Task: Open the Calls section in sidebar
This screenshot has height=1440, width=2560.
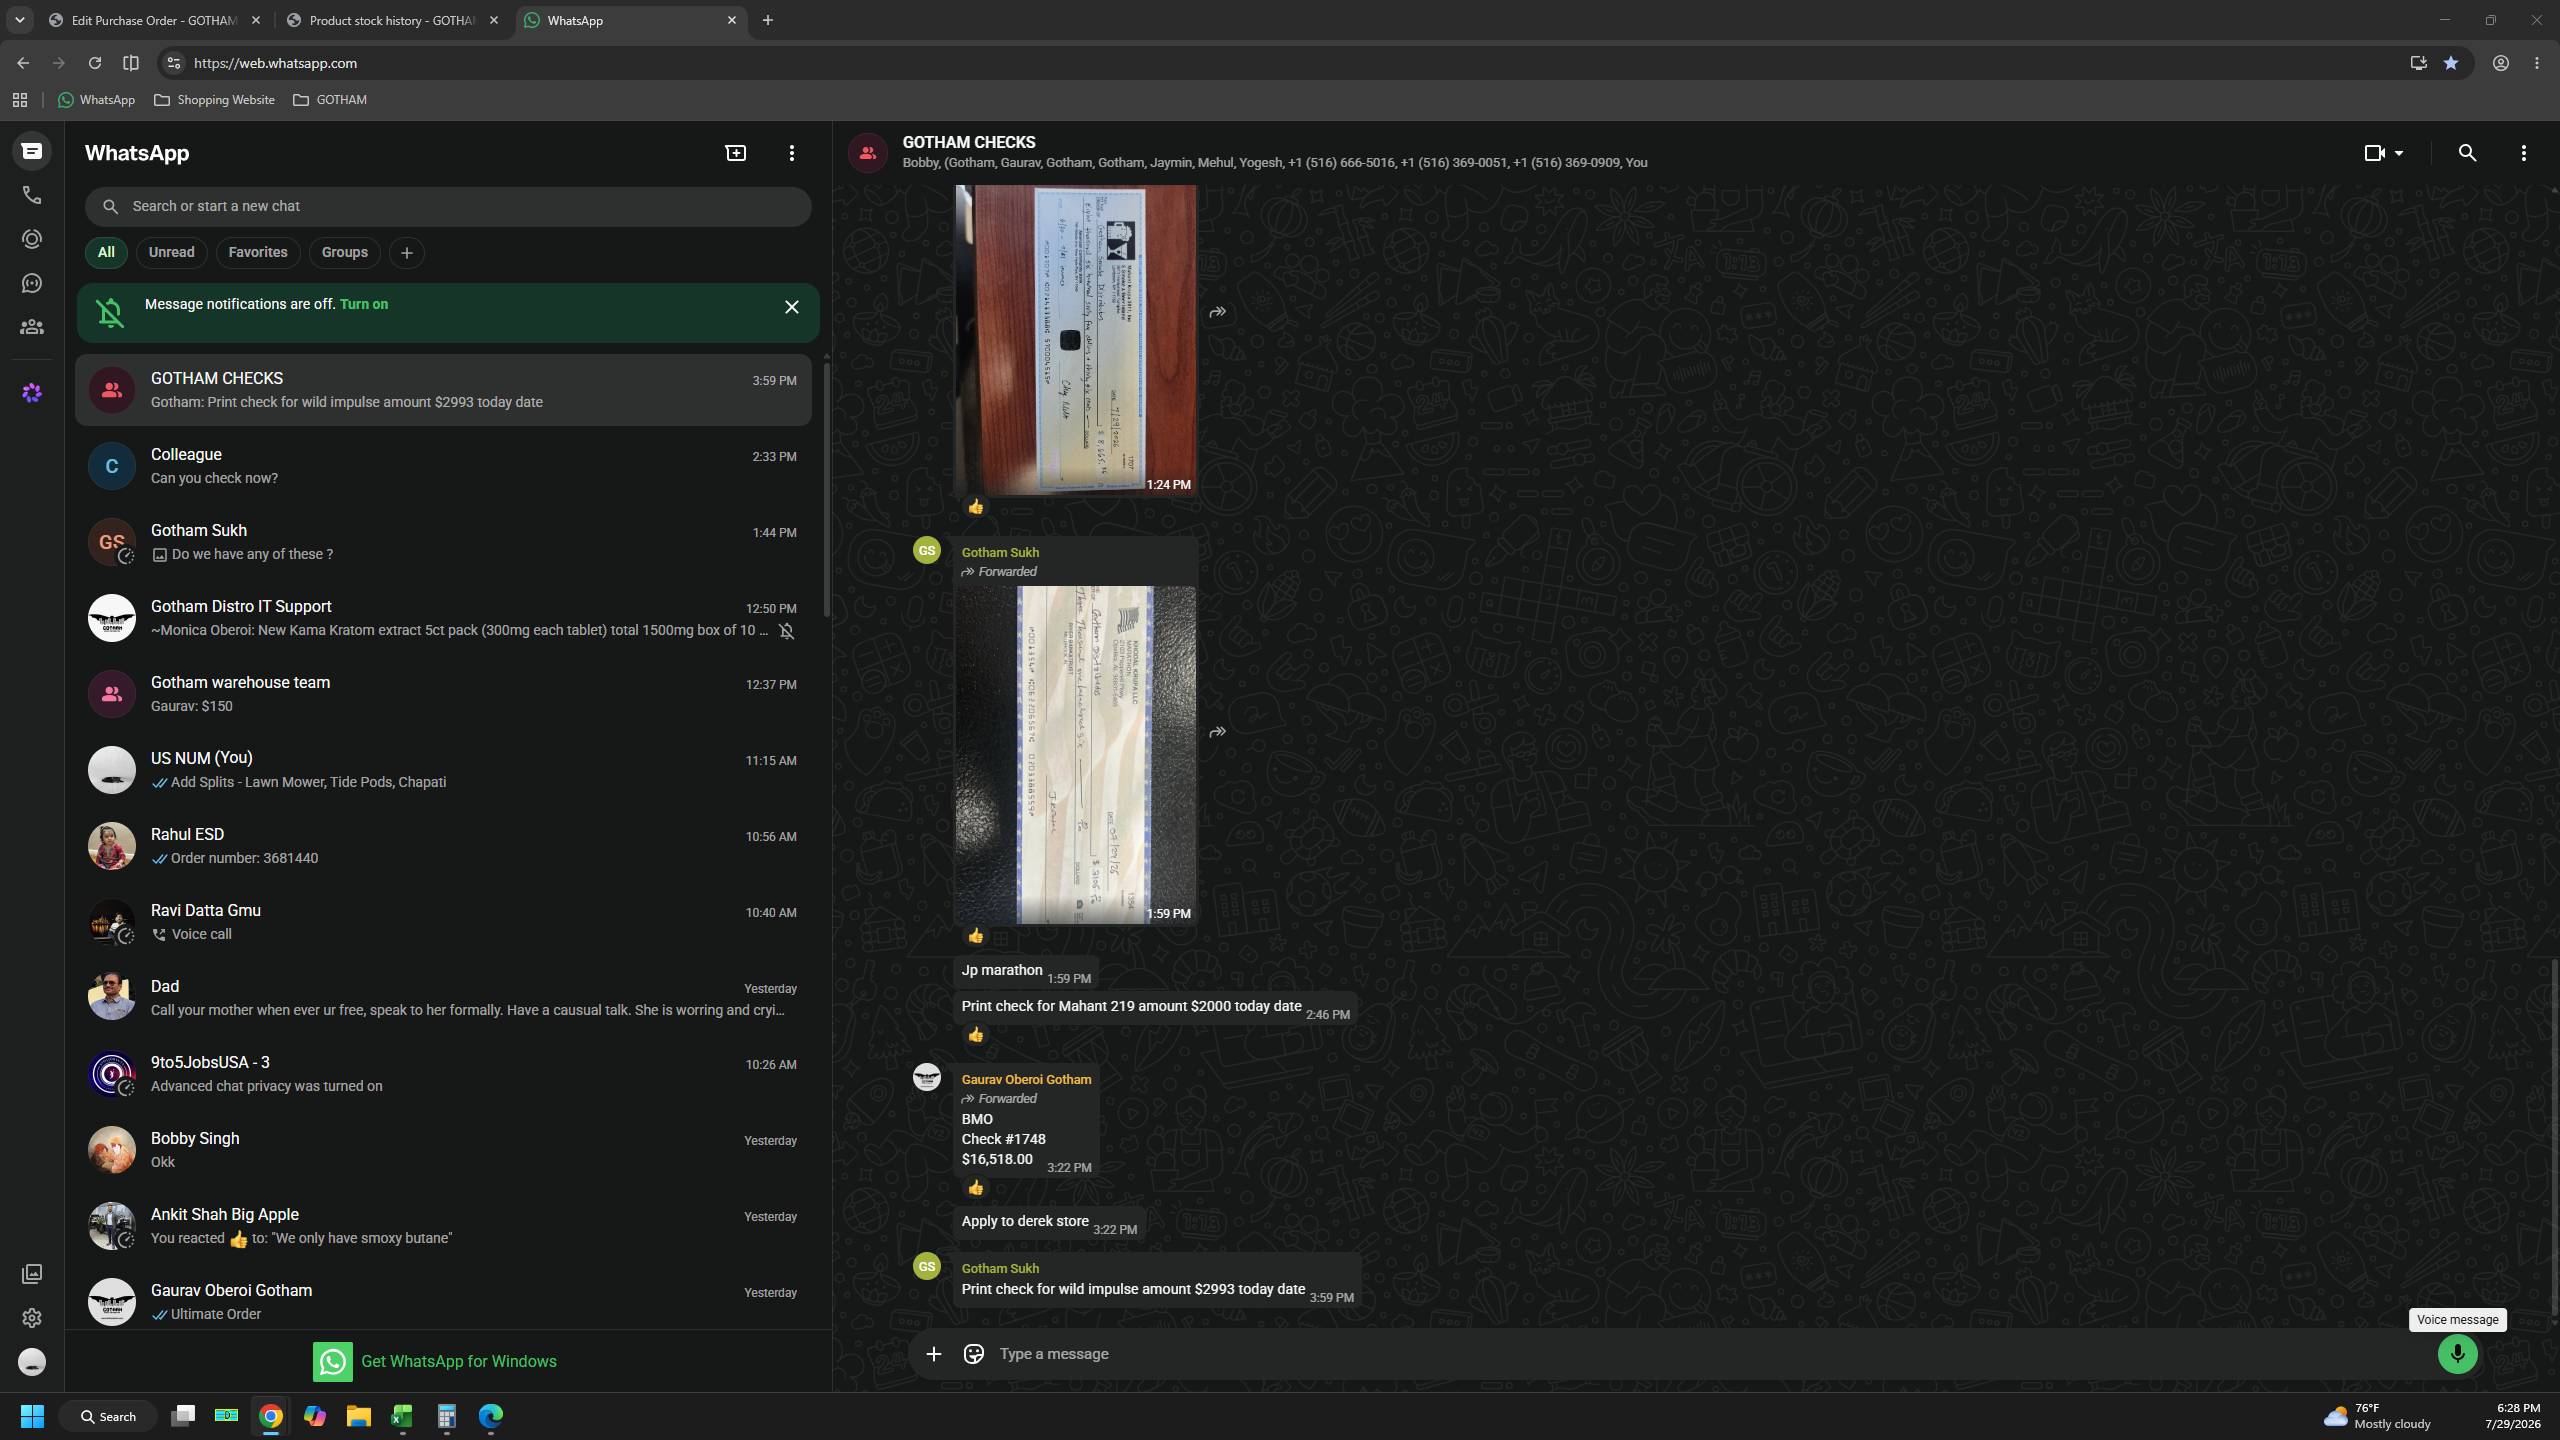Action: point(32,195)
